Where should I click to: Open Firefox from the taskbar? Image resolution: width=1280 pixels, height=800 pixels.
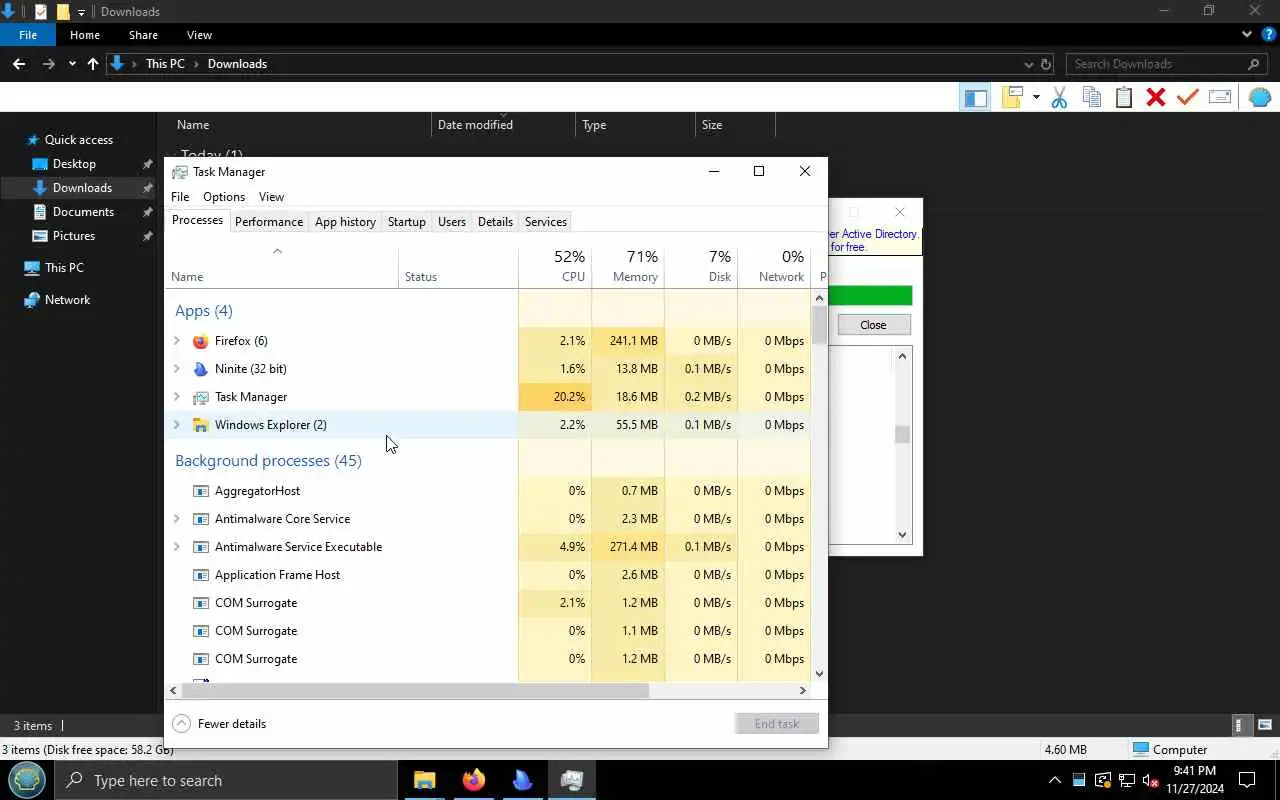pos(474,780)
